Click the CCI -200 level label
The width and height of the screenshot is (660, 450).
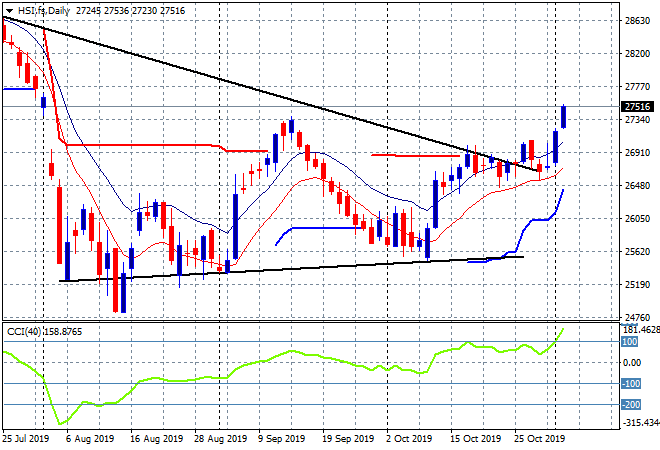[631, 405]
